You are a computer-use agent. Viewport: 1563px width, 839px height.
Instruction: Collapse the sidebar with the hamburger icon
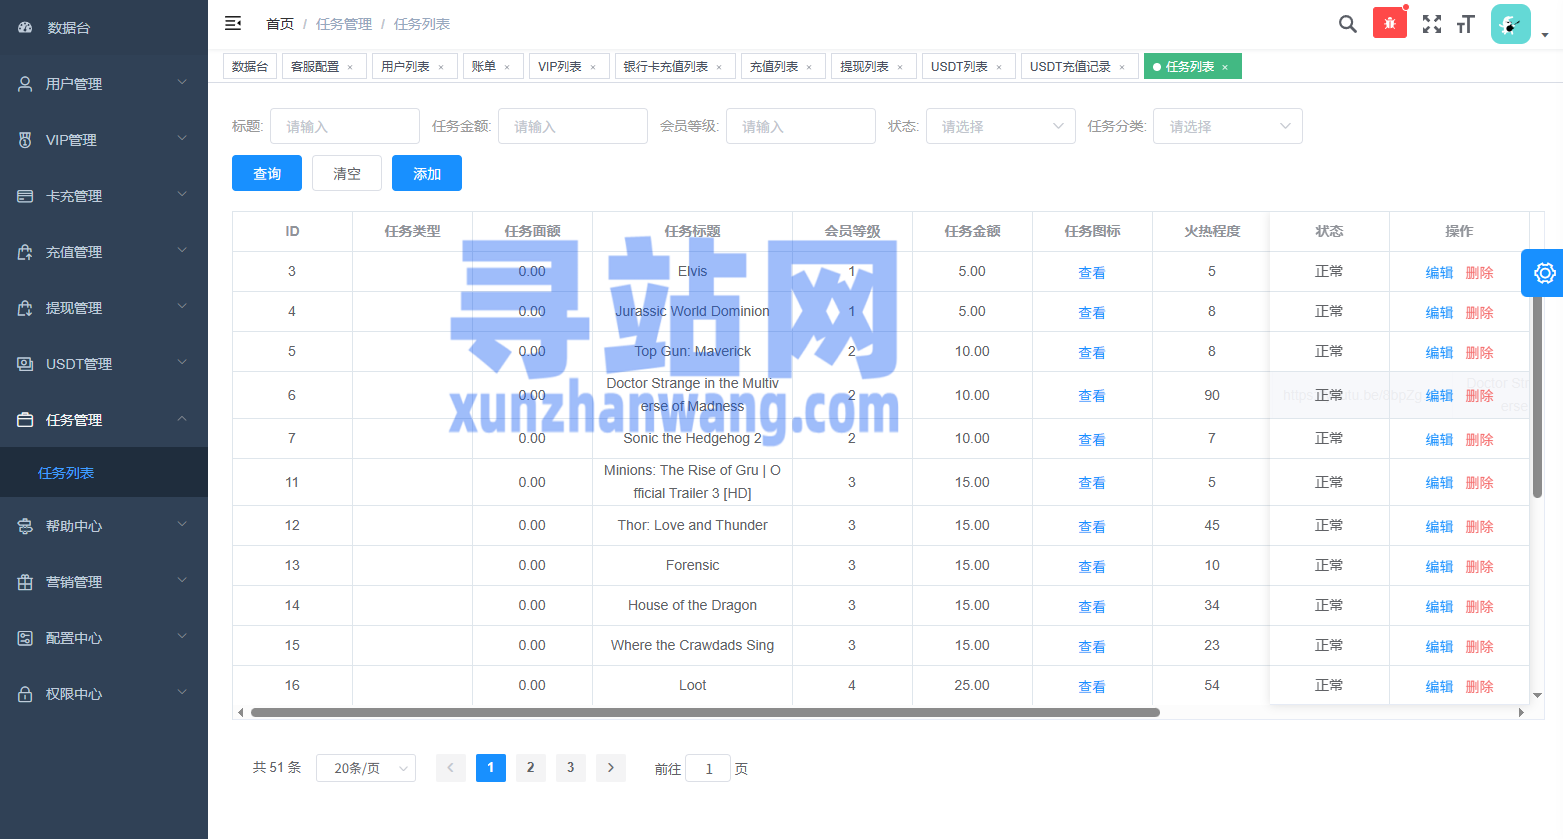pyautogui.click(x=233, y=23)
